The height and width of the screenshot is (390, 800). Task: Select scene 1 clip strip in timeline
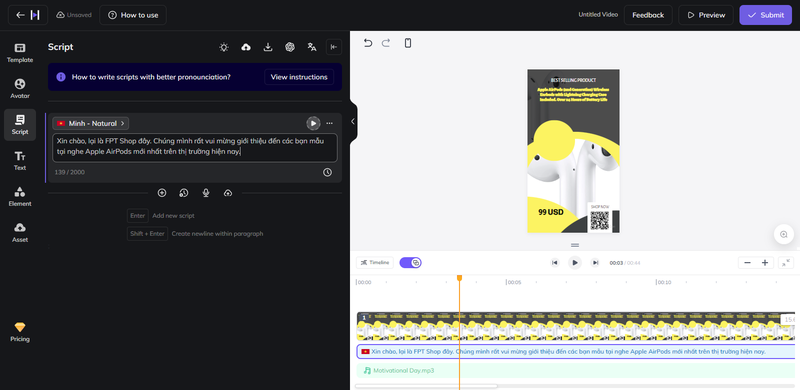pyautogui.click(x=576, y=326)
